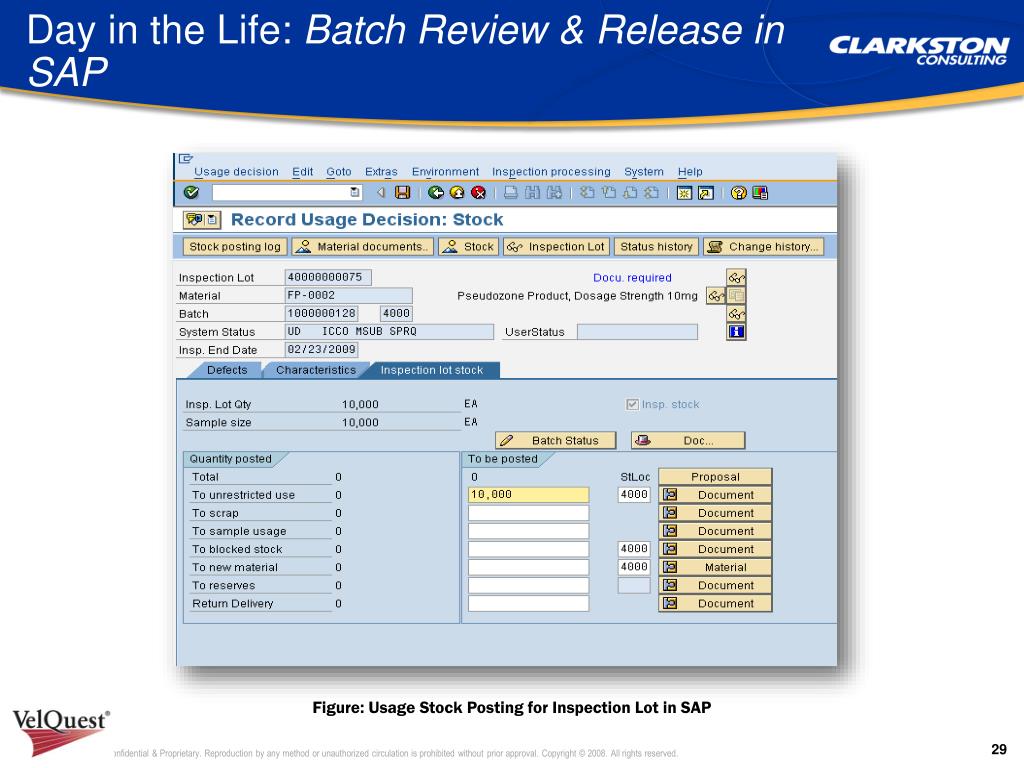
Task: Open the Goto menu
Action: pos(339,172)
